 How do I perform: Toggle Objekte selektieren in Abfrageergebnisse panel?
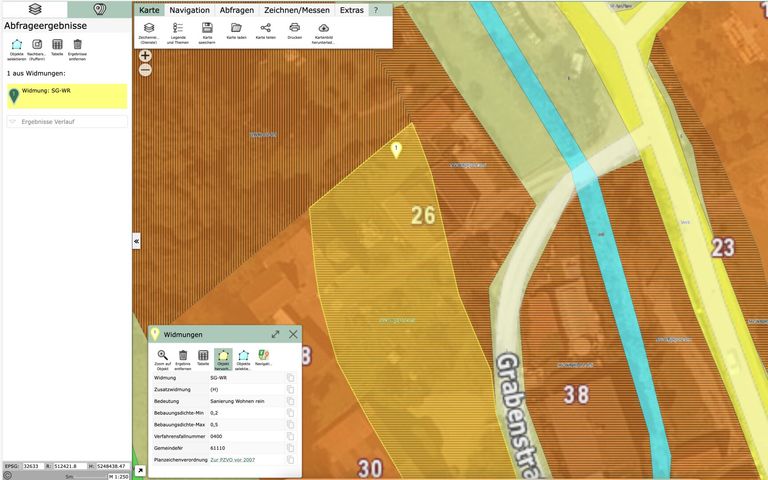pyautogui.click(x=16, y=48)
